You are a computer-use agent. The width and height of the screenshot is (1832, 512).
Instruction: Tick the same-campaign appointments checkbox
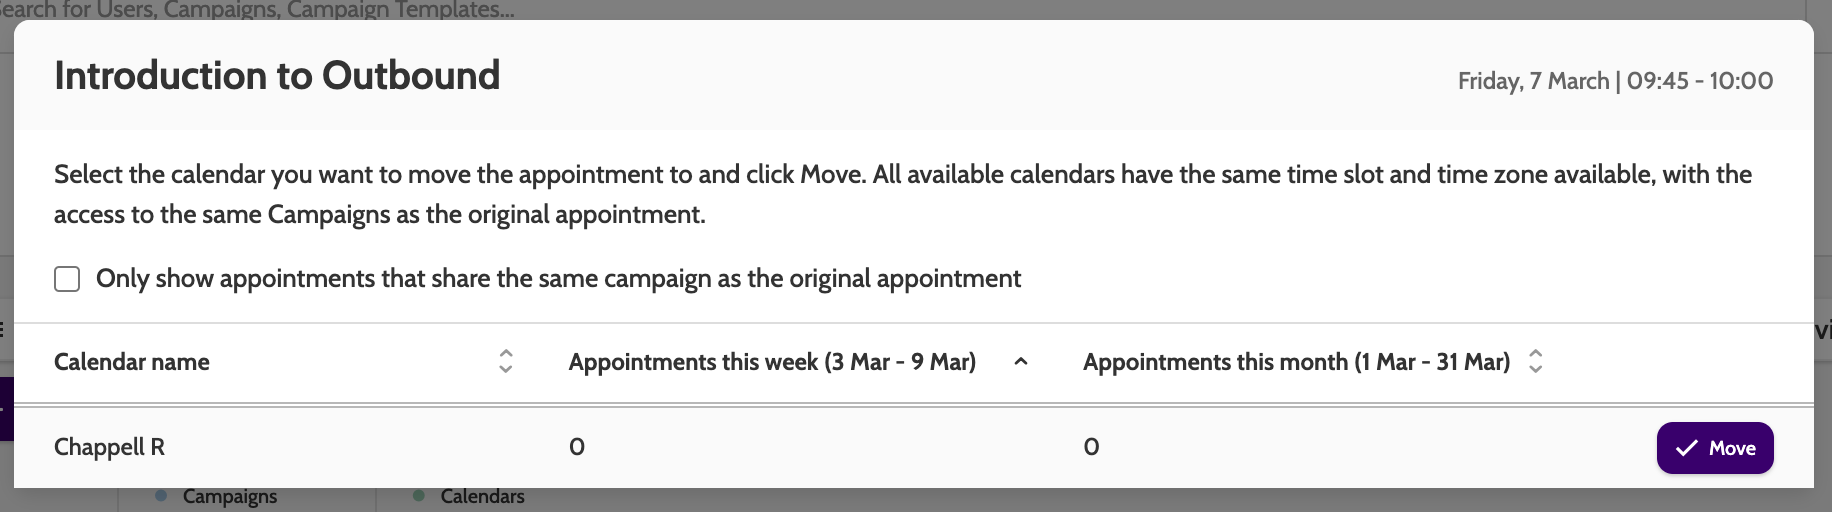pyautogui.click(x=67, y=279)
